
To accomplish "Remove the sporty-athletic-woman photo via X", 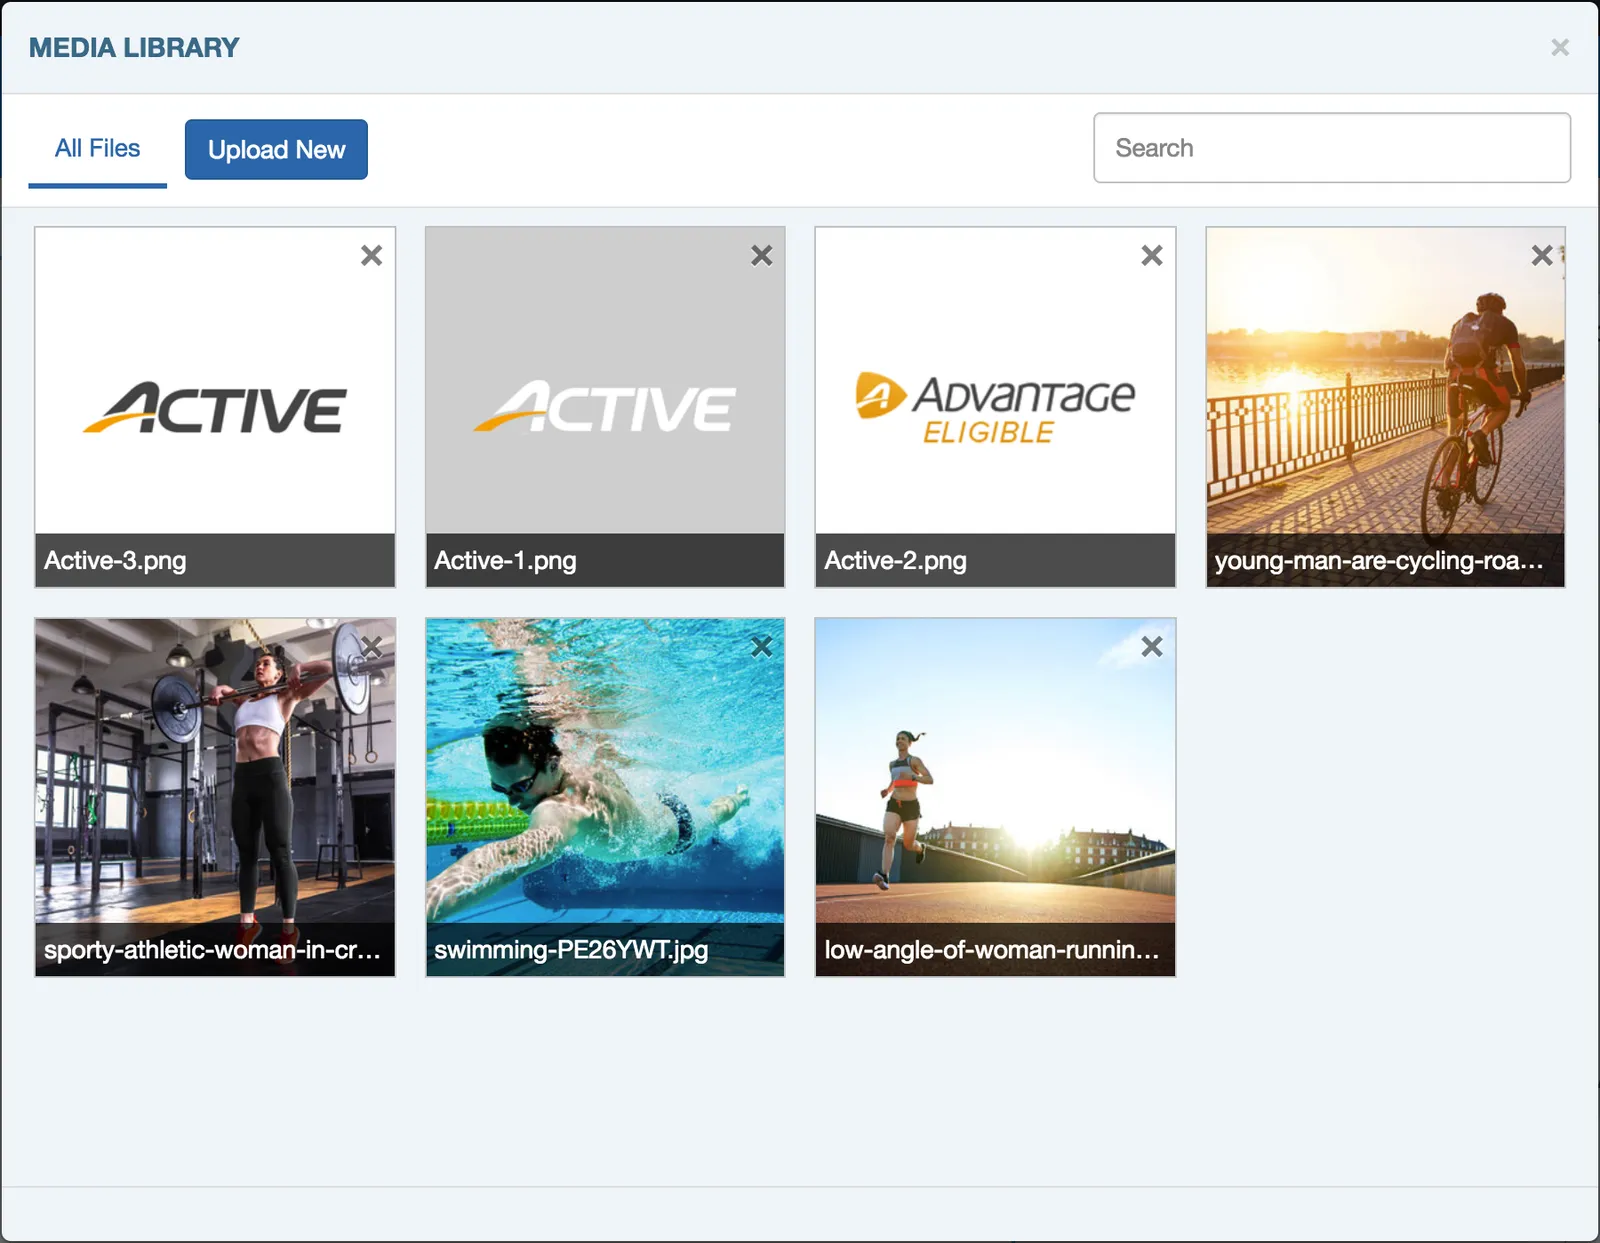I will point(372,647).
